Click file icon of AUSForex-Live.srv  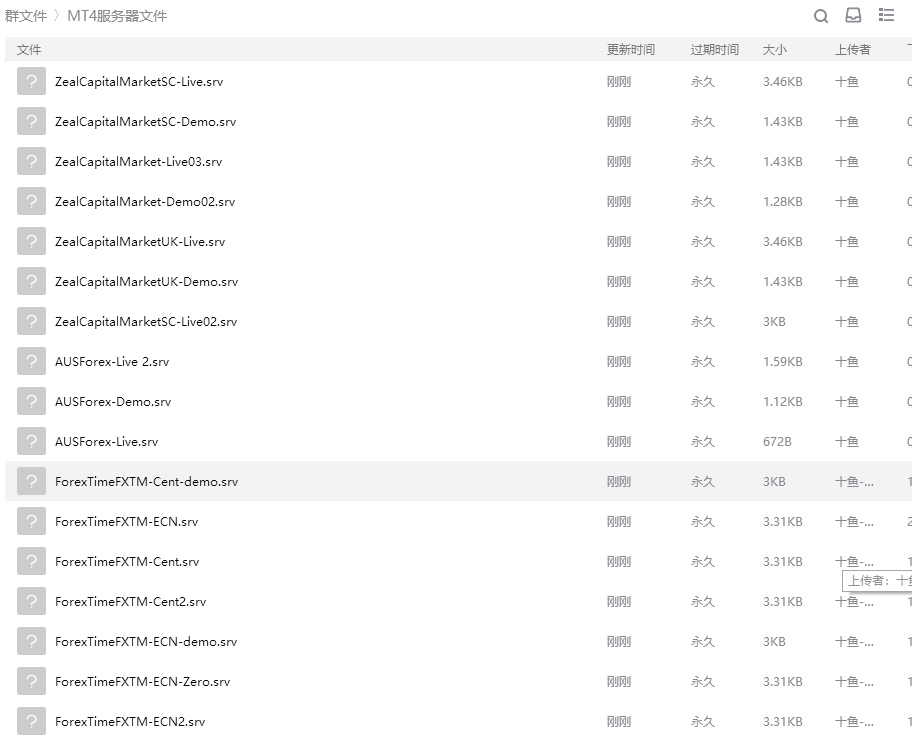31,441
